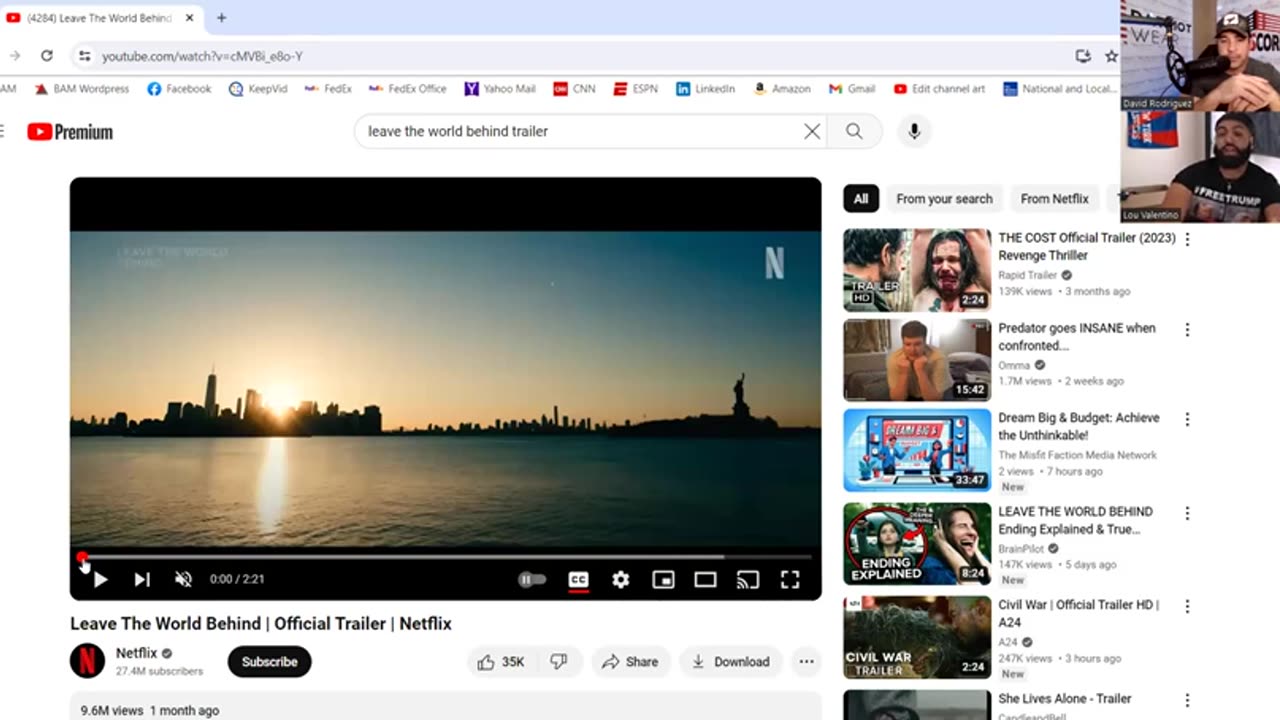The width and height of the screenshot is (1280, 720).
Task: Click the video progress bar
Action: click(446, 557)
